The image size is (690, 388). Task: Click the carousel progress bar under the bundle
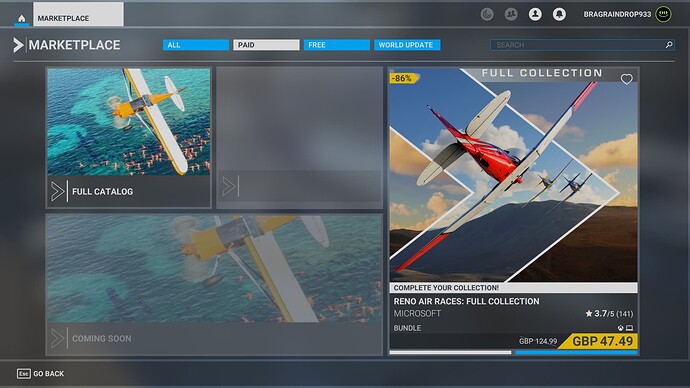[x=513, y=352]
